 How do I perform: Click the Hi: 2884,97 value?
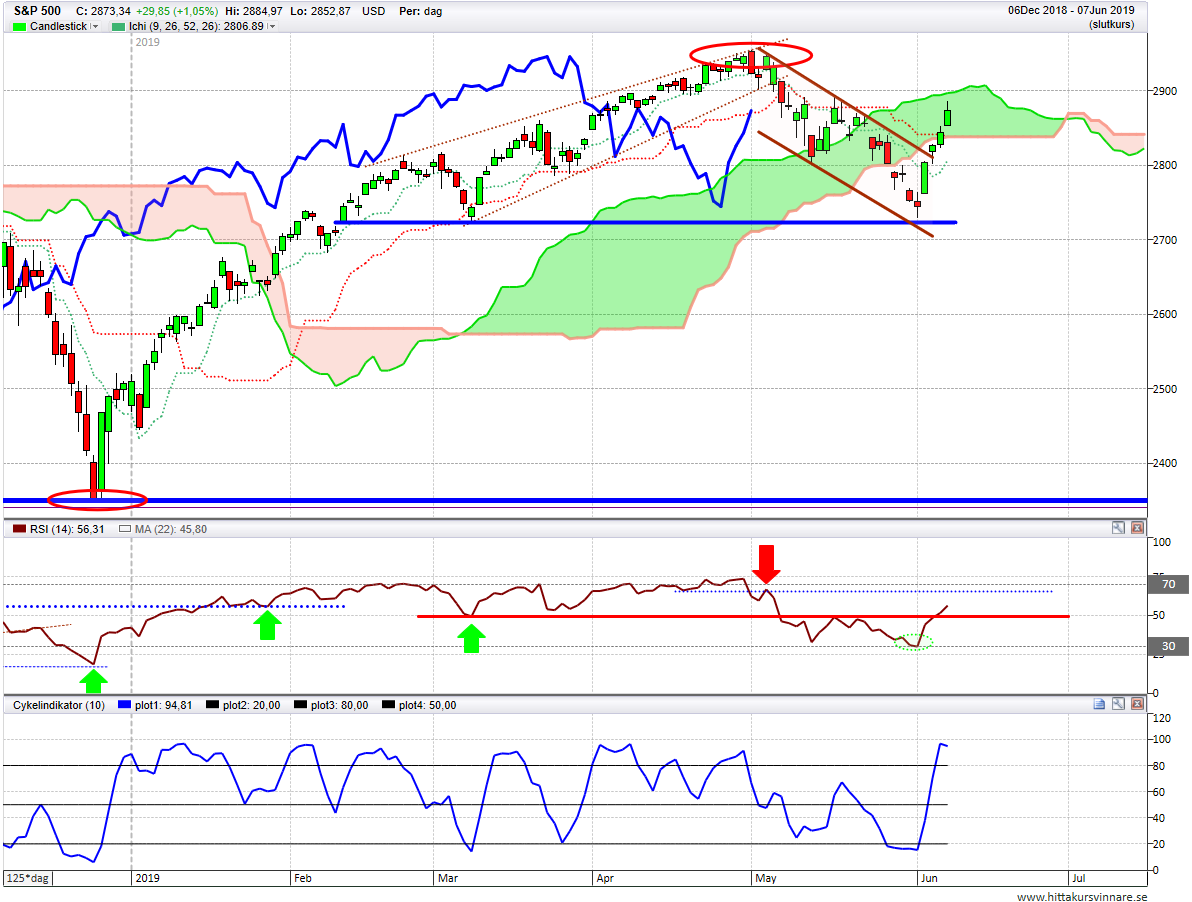point(254,11)
